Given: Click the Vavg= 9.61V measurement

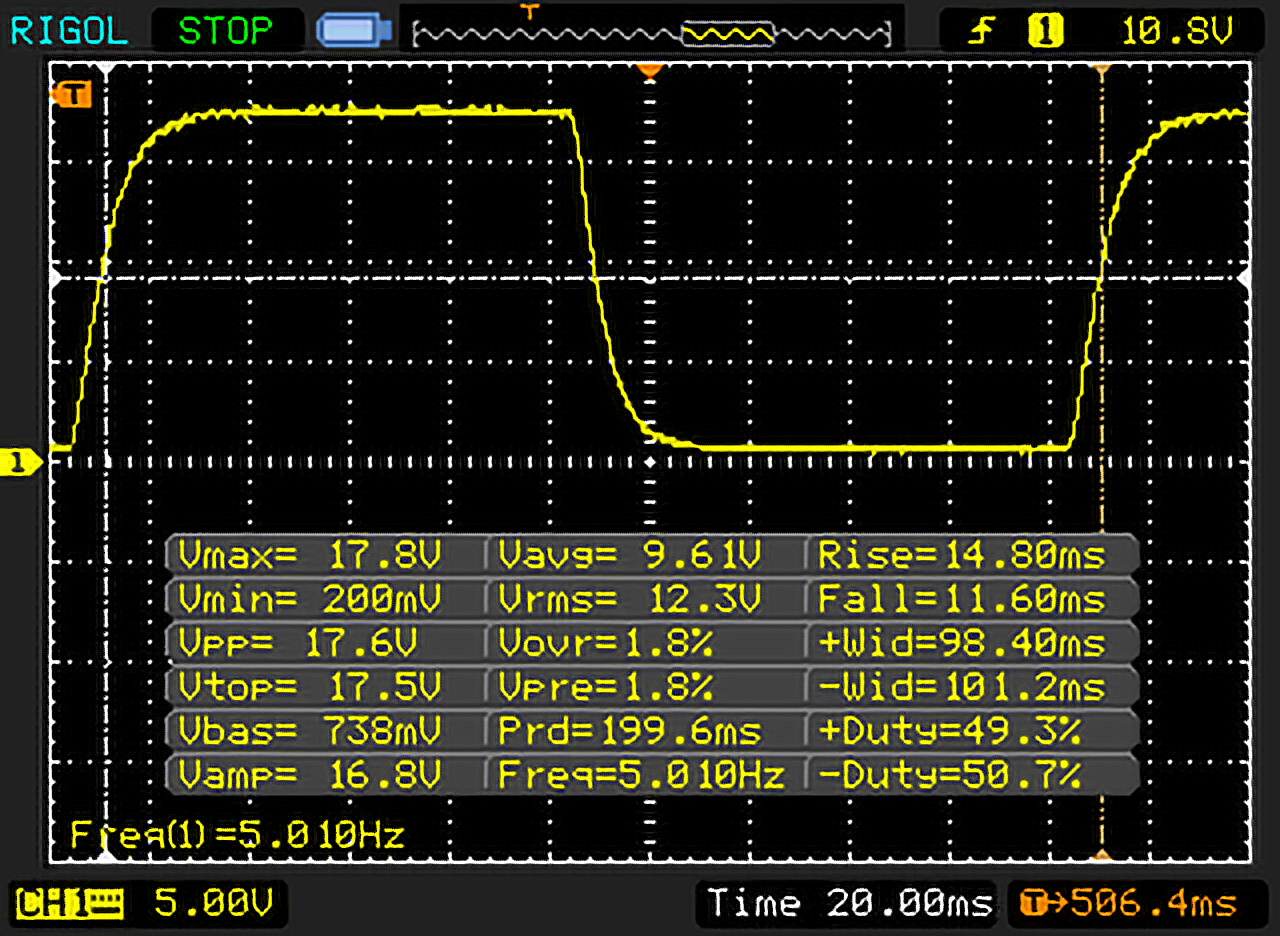Looking at the screenshot, I should click(630, 554).
